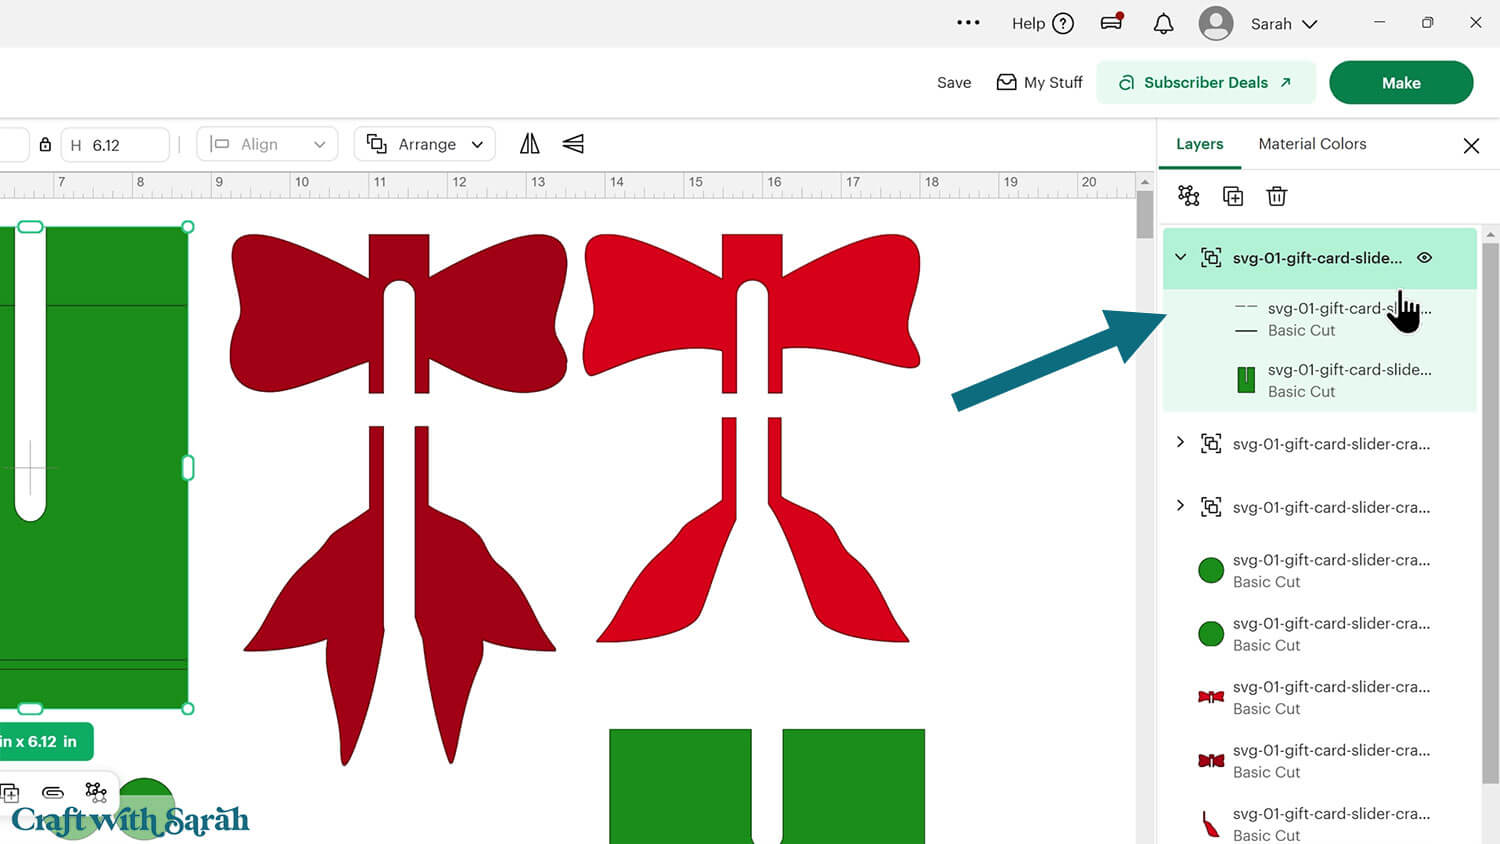The image size is (1500, 844).
Task: Click the Duplicate layer icon
Action: pyautogui.click(x=1233, y=196)
